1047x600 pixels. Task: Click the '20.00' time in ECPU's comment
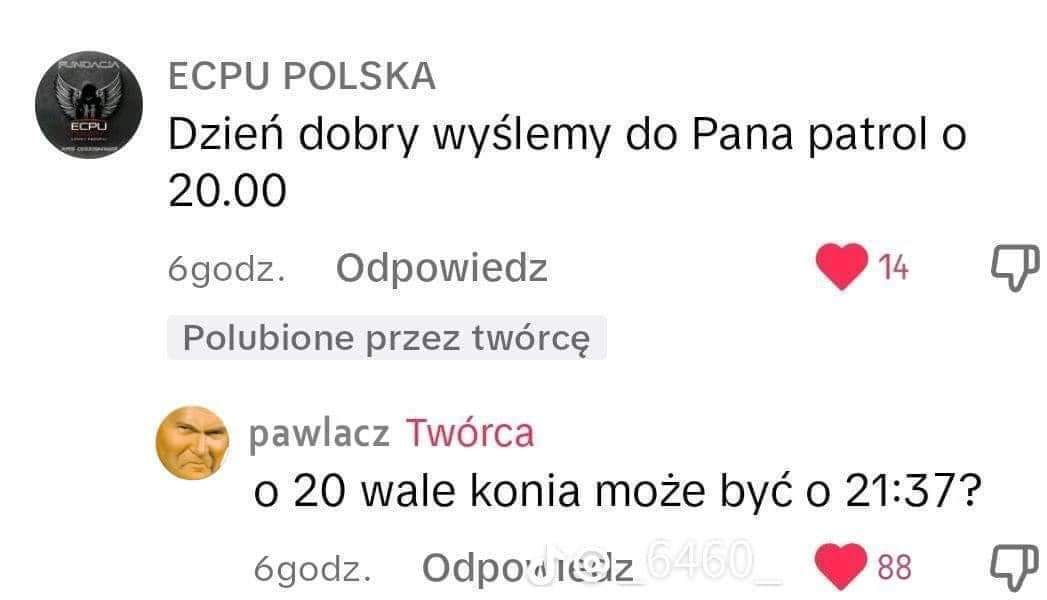pyautogui.click(x=228, y=191)
